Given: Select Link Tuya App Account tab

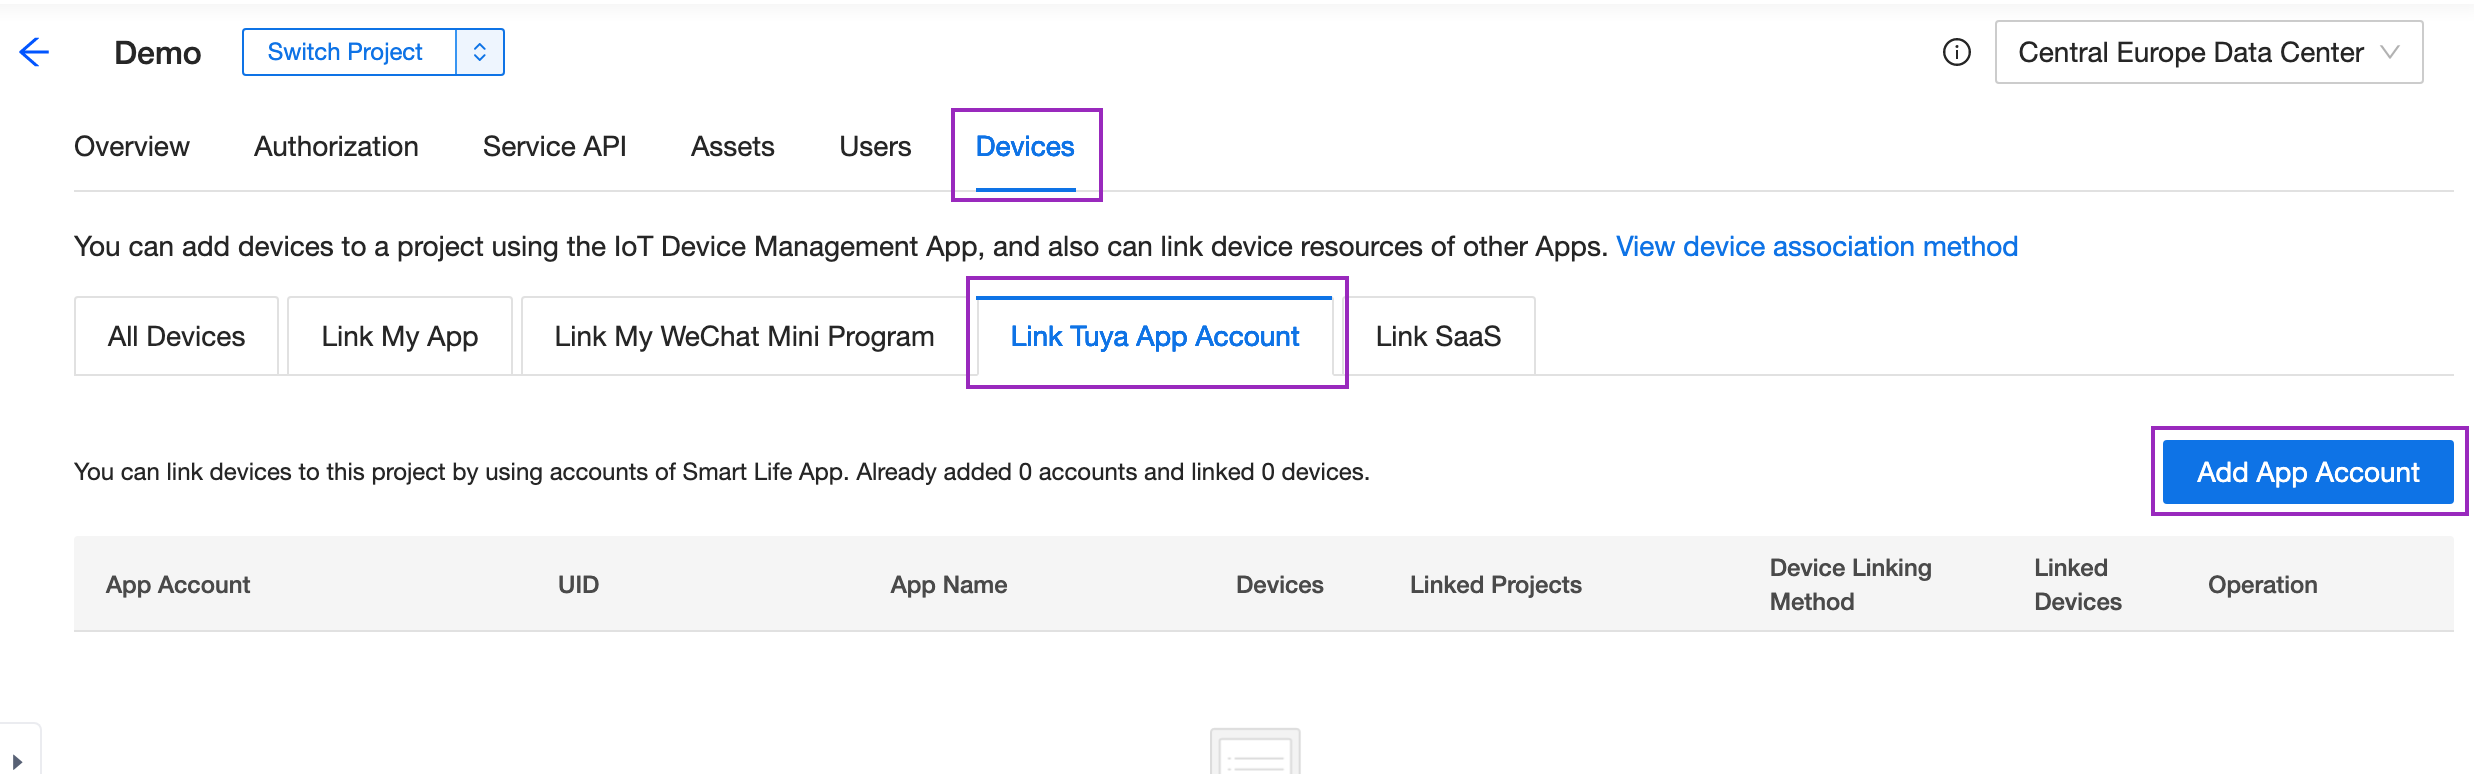Looking at the screenshot, I should pyautogui.click(x=1154, y=336).
